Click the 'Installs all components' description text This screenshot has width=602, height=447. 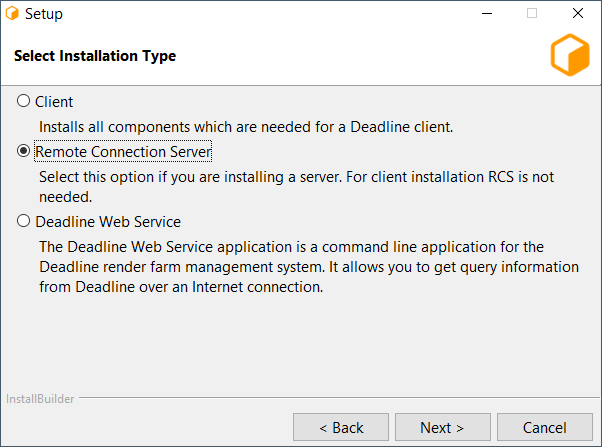(246, 127)
